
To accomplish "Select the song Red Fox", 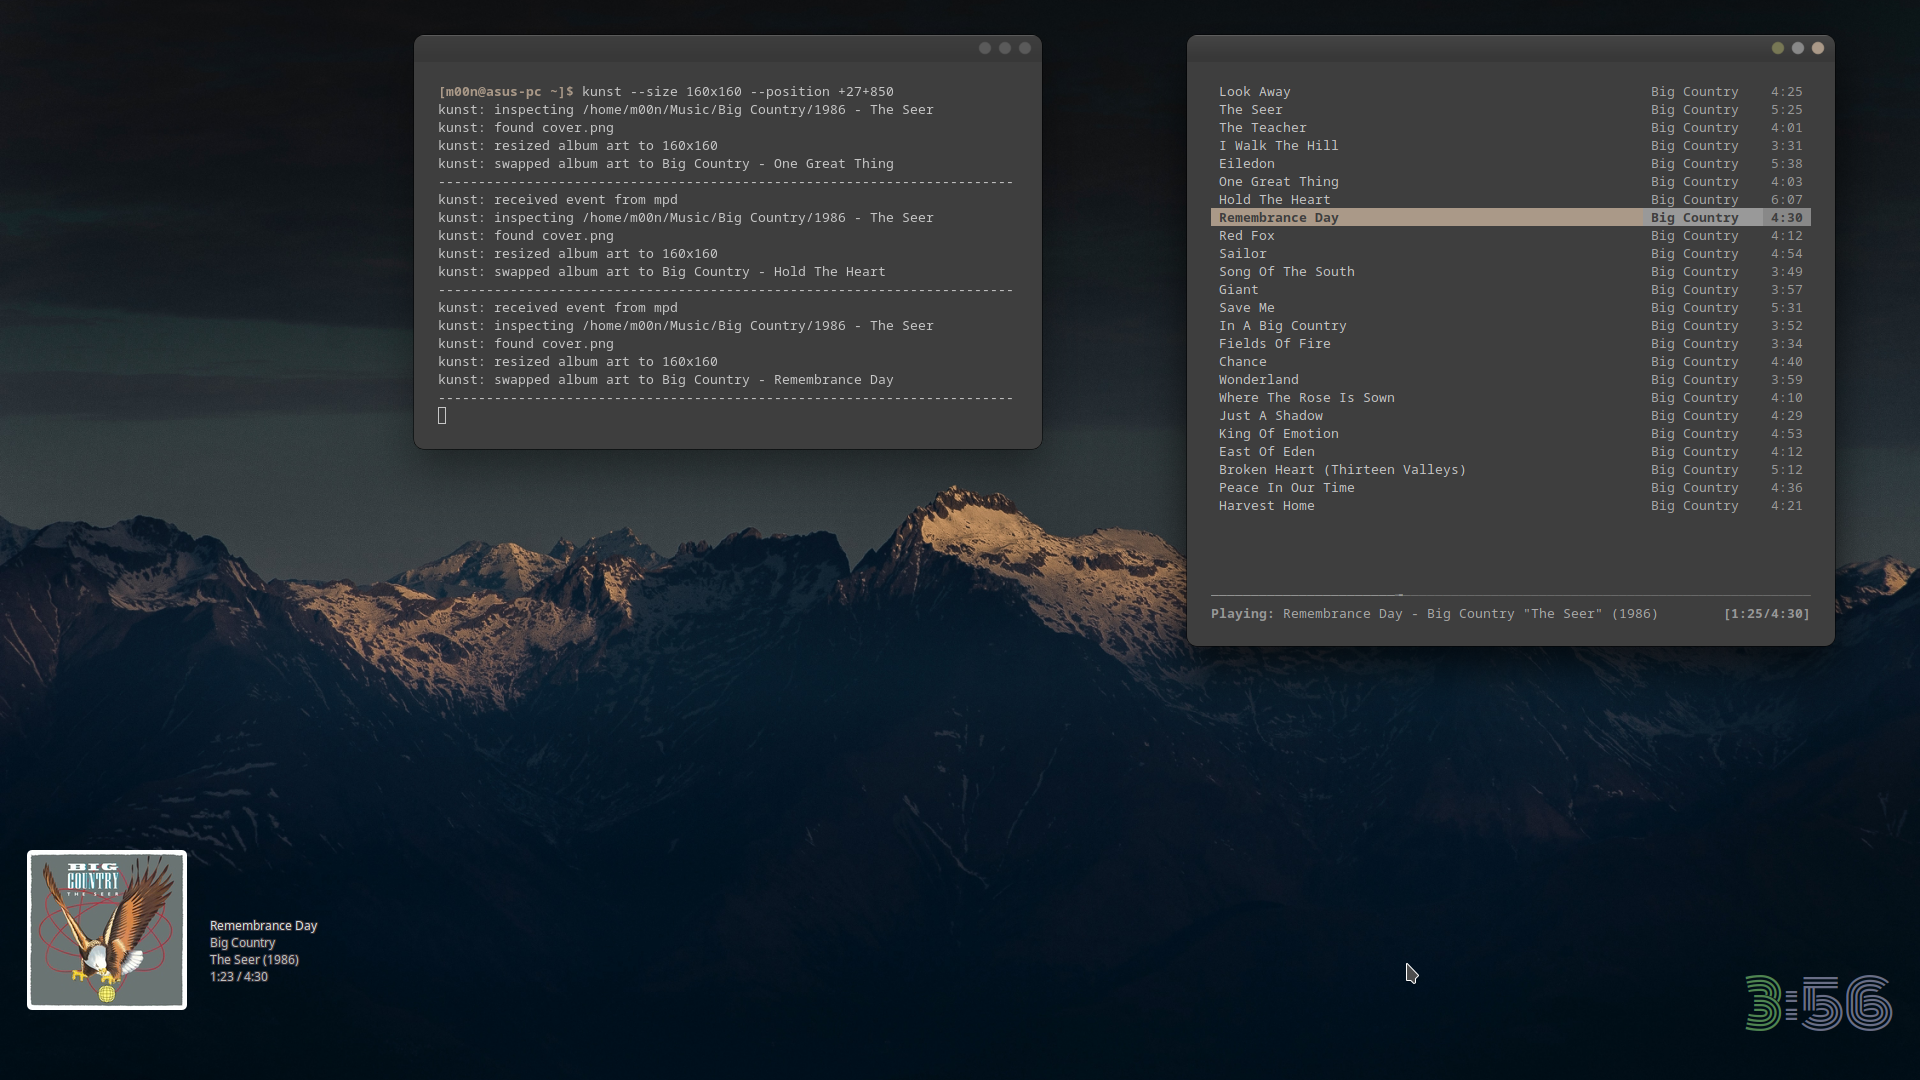I will coord(1246,236).
